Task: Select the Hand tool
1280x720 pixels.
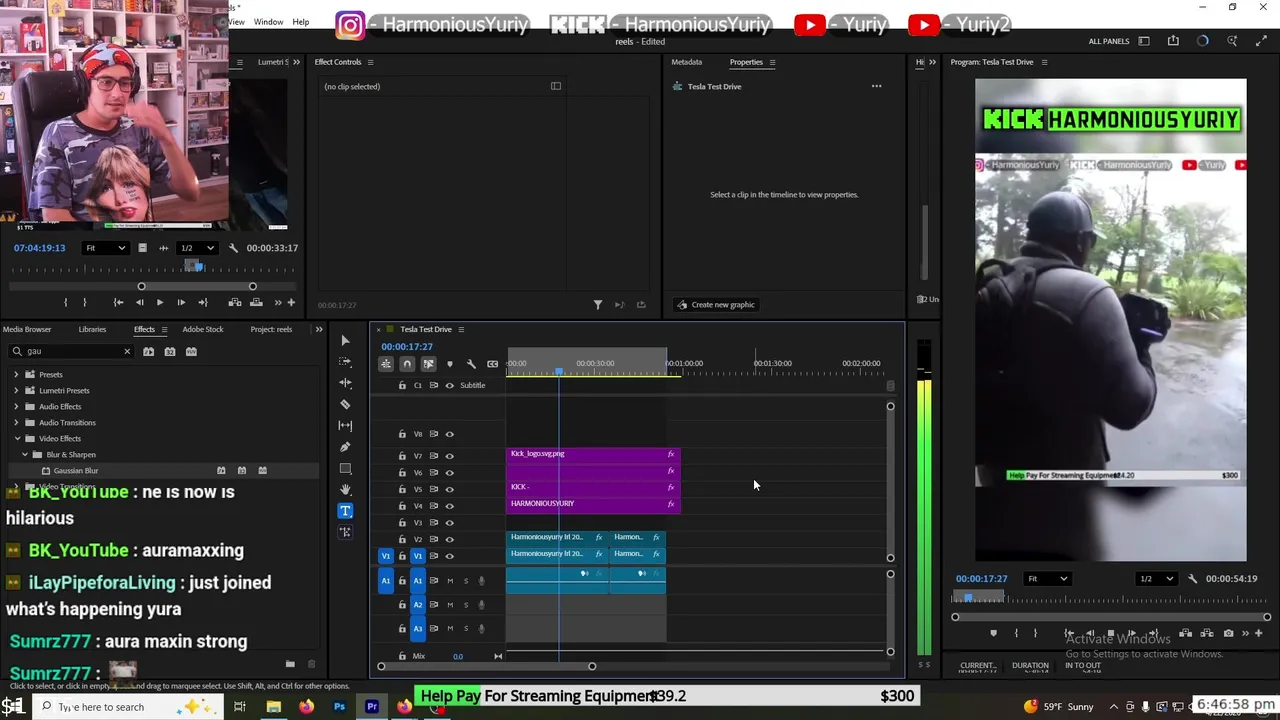Action: (x=345, y=490)
